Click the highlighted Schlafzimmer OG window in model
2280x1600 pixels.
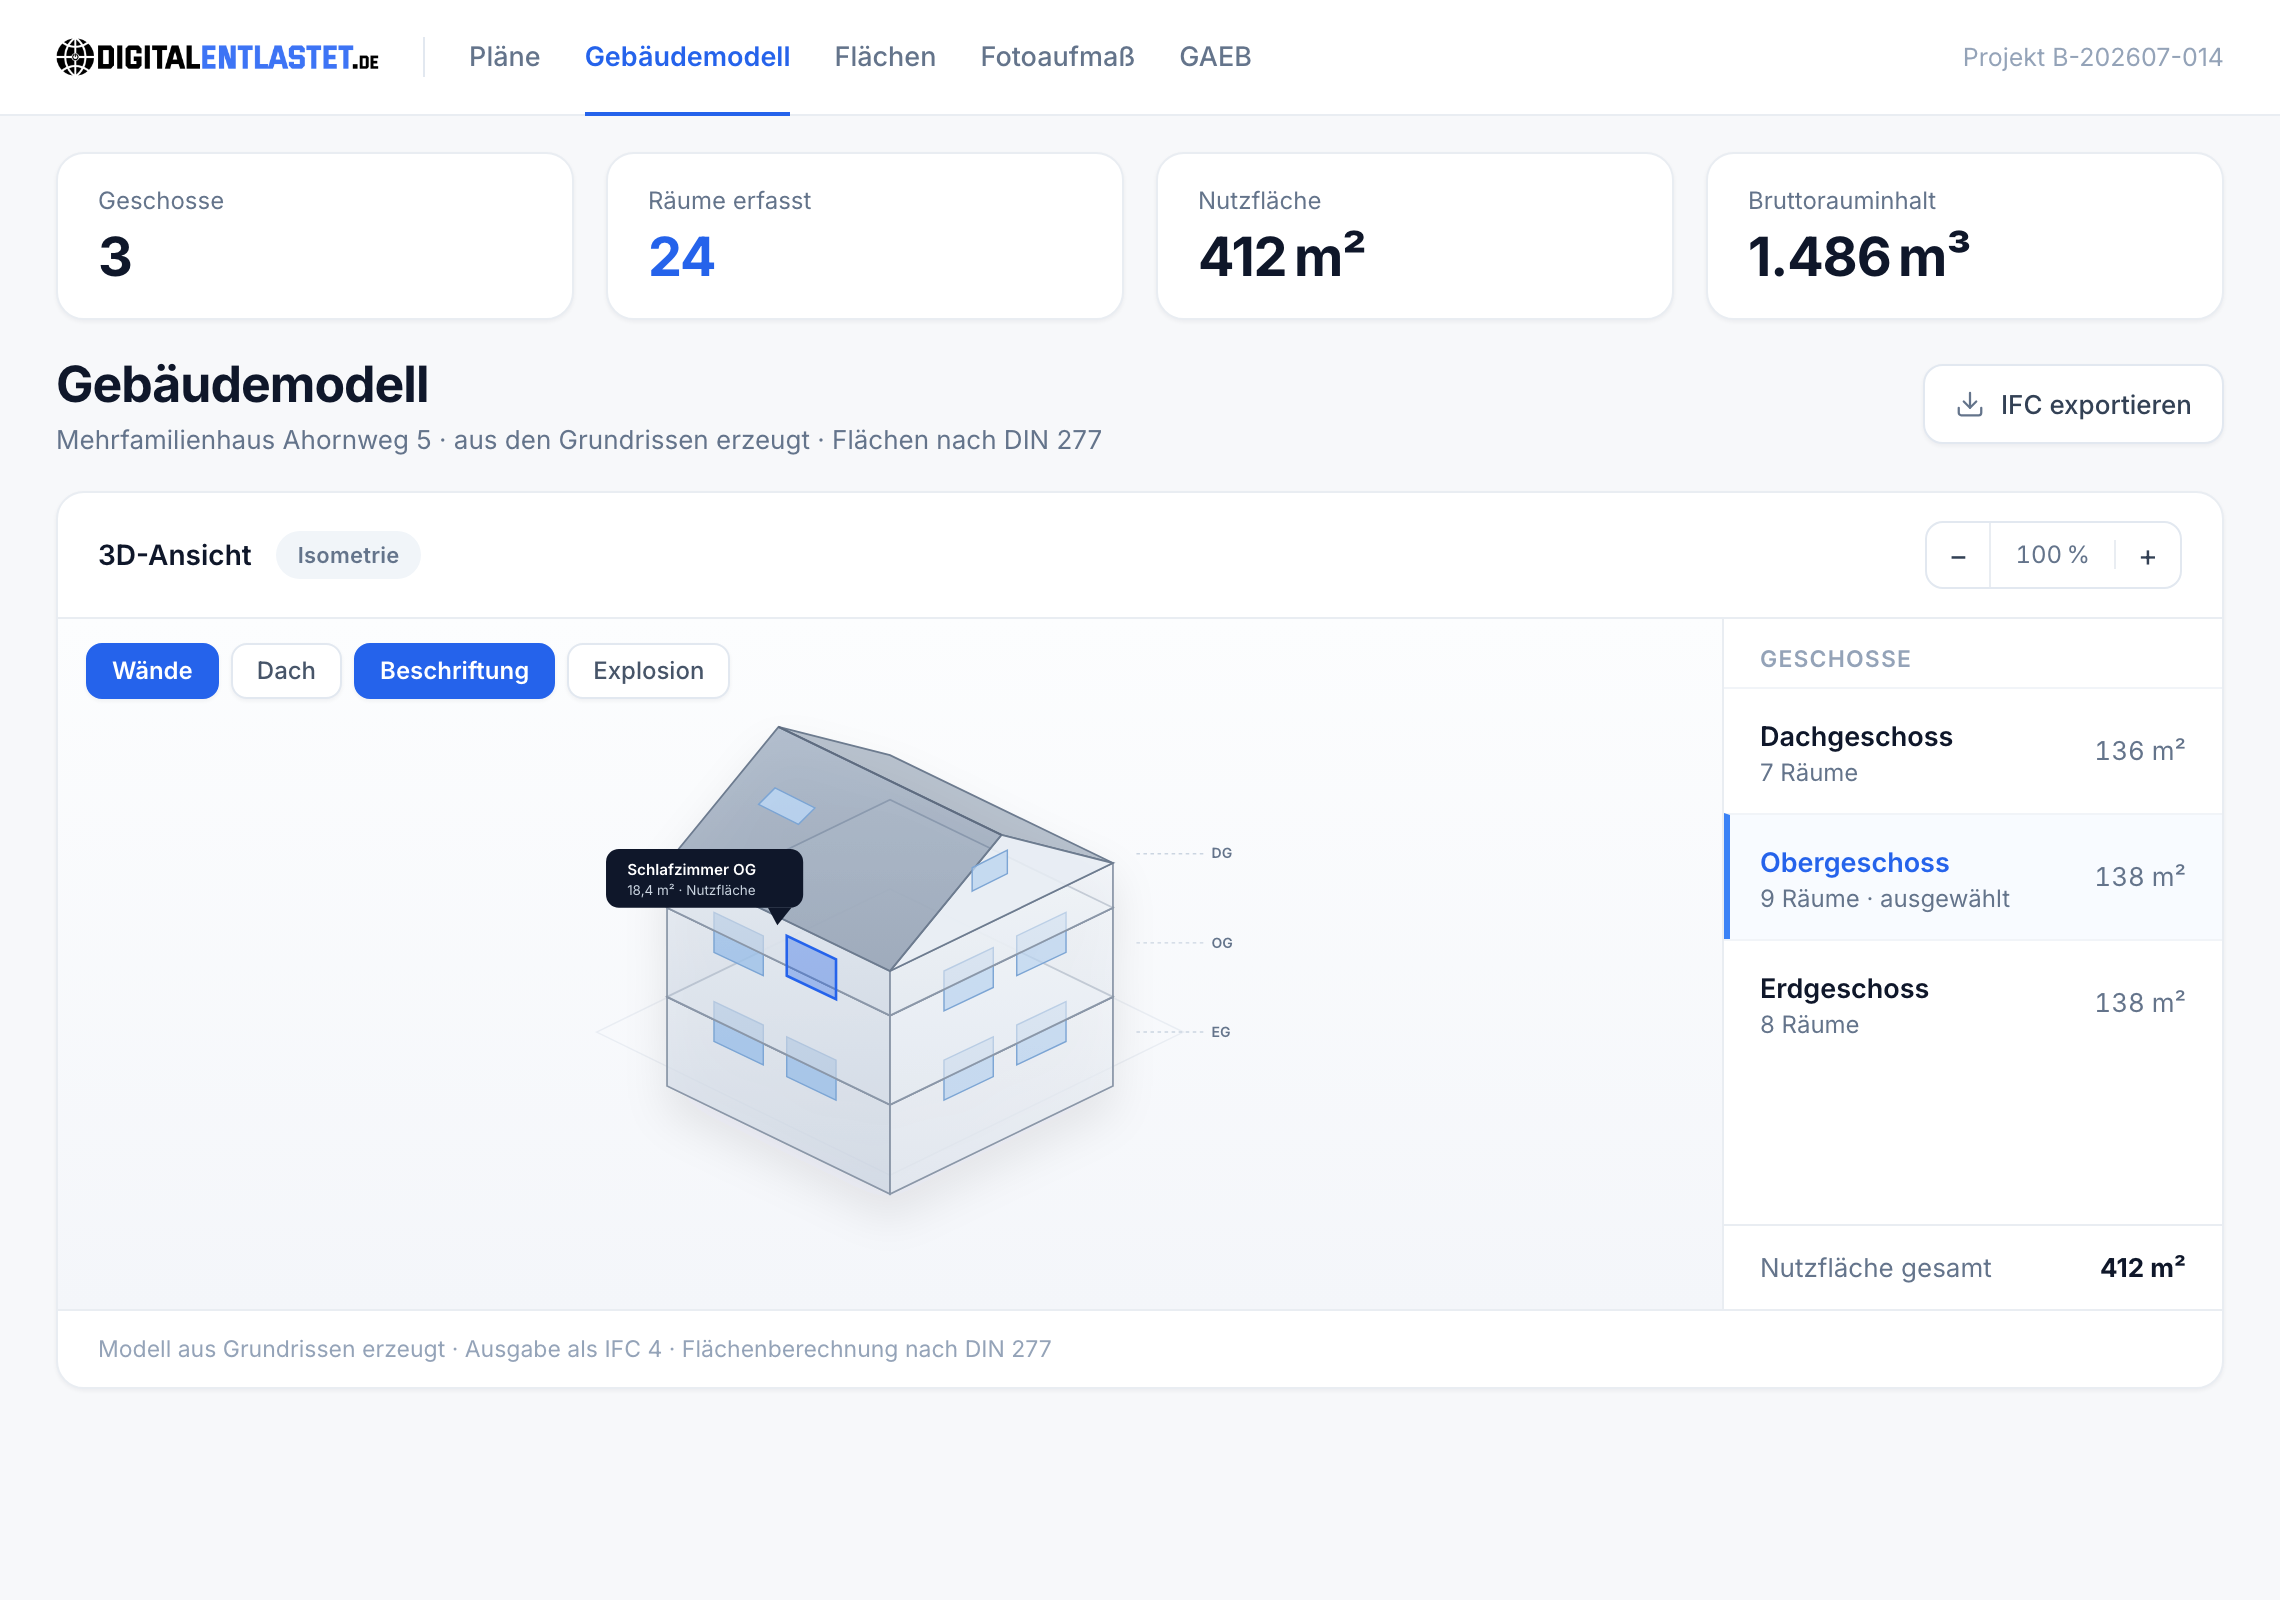(811, 967)
